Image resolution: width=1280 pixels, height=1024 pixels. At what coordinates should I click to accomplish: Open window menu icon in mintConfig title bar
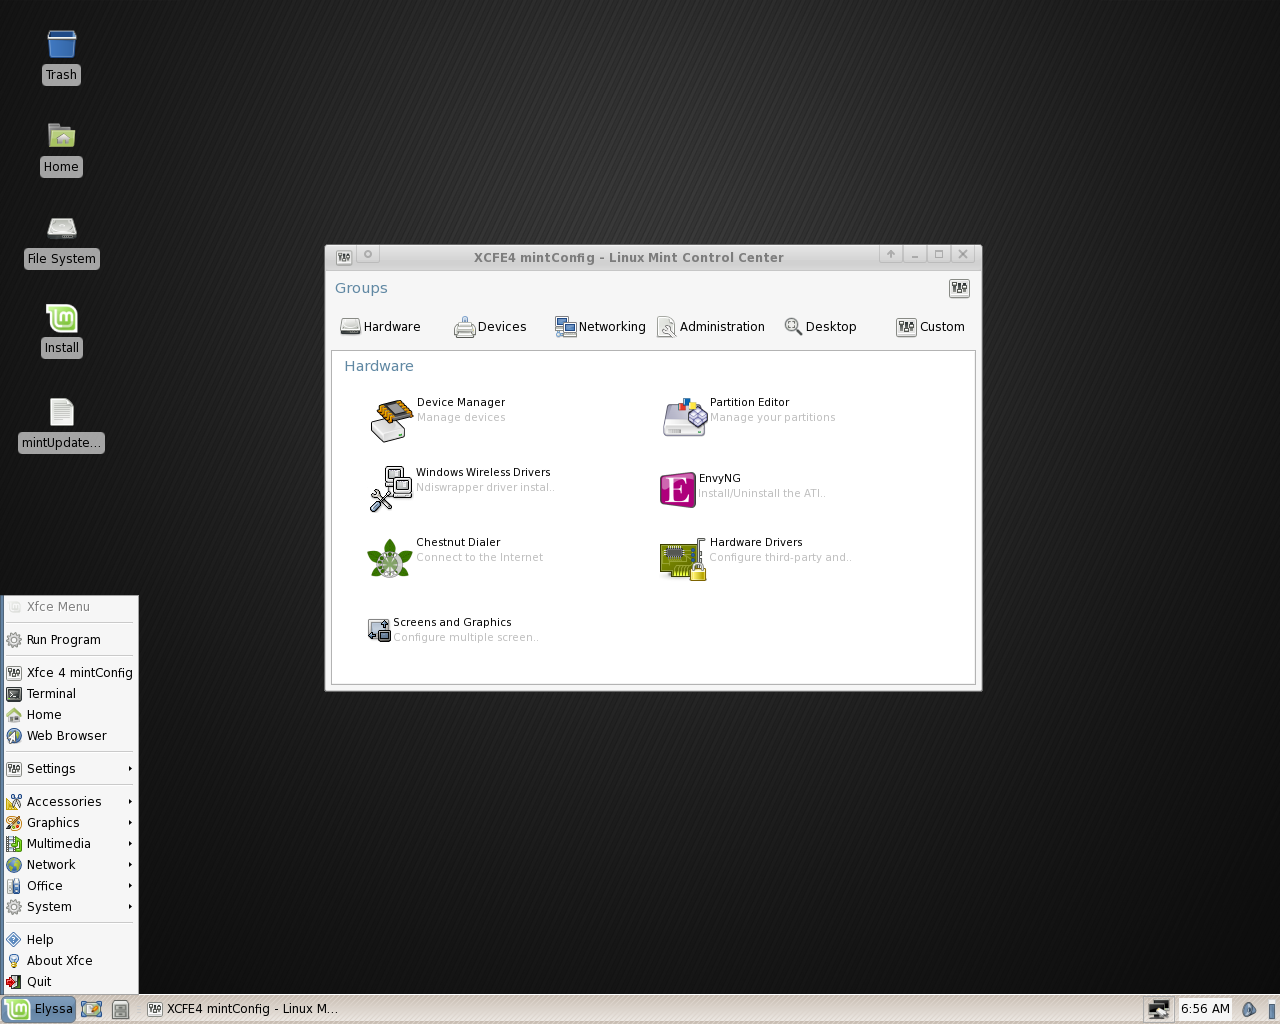[x=344, y=256]
